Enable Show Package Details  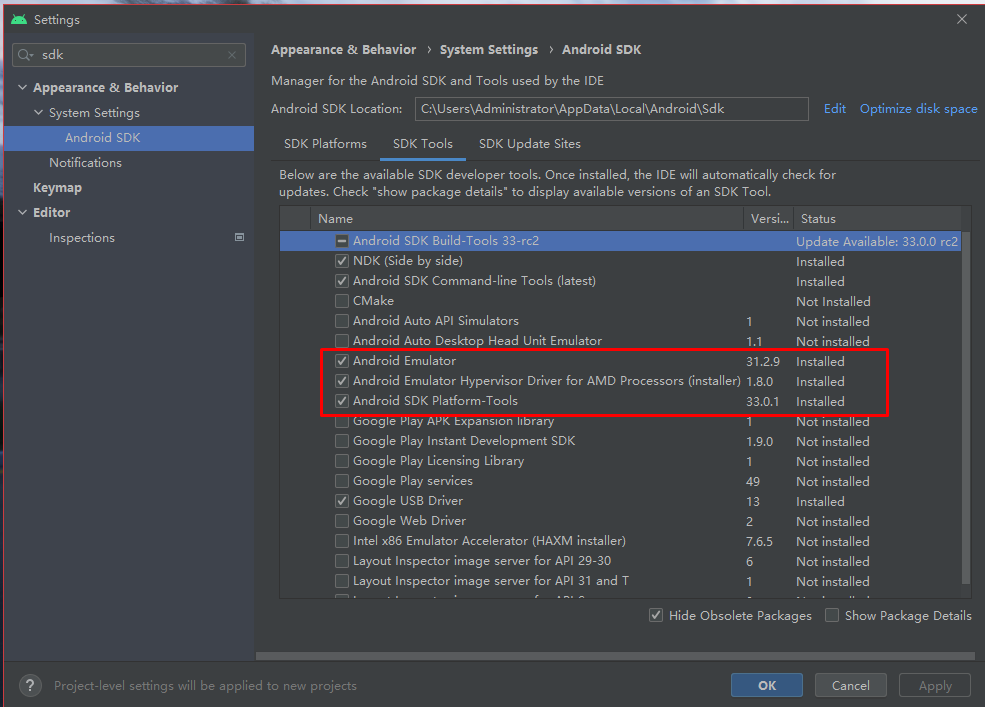click(832, 615)
